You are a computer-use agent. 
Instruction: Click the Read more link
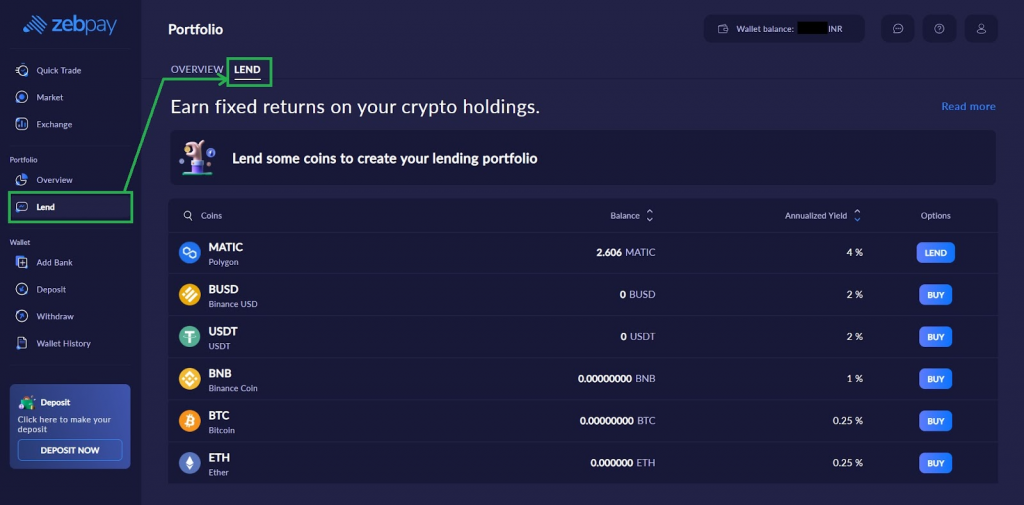[x=968, y=107]
